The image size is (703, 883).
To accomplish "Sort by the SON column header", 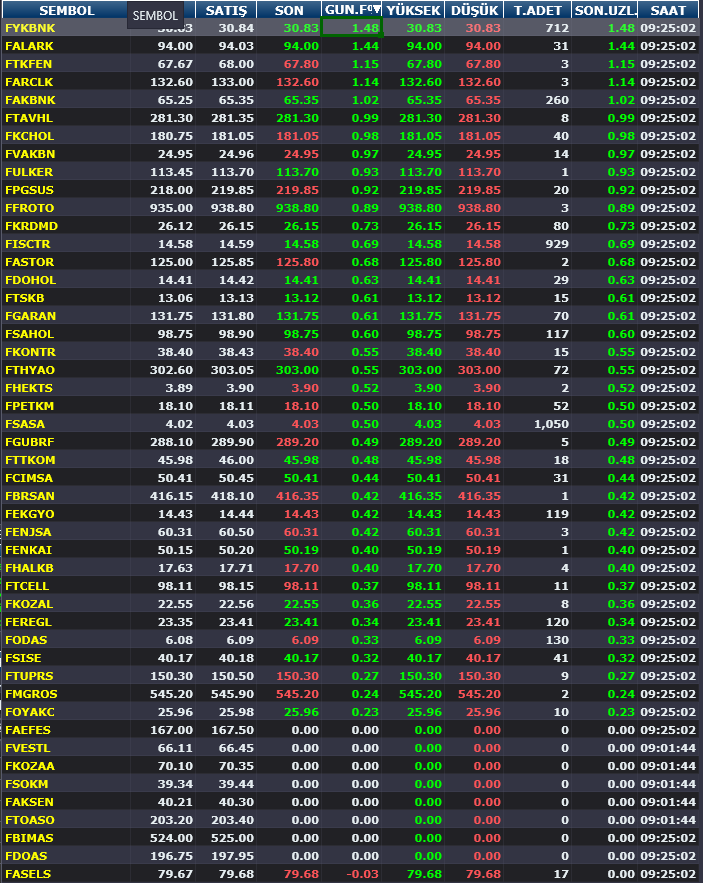I will tap(289, 10).
